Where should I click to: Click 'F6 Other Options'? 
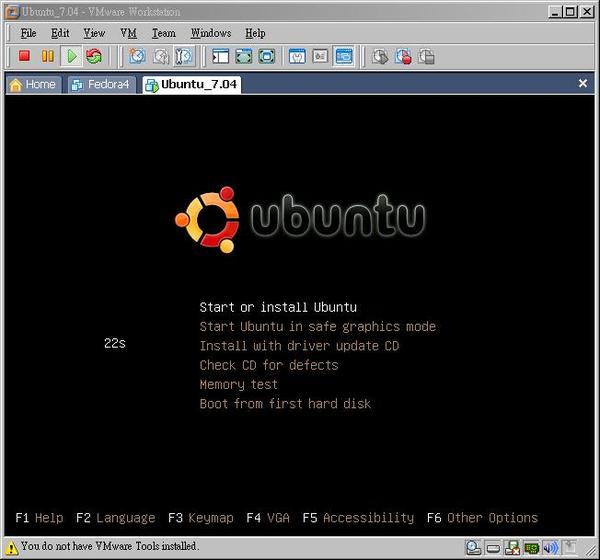click(483, 518)
